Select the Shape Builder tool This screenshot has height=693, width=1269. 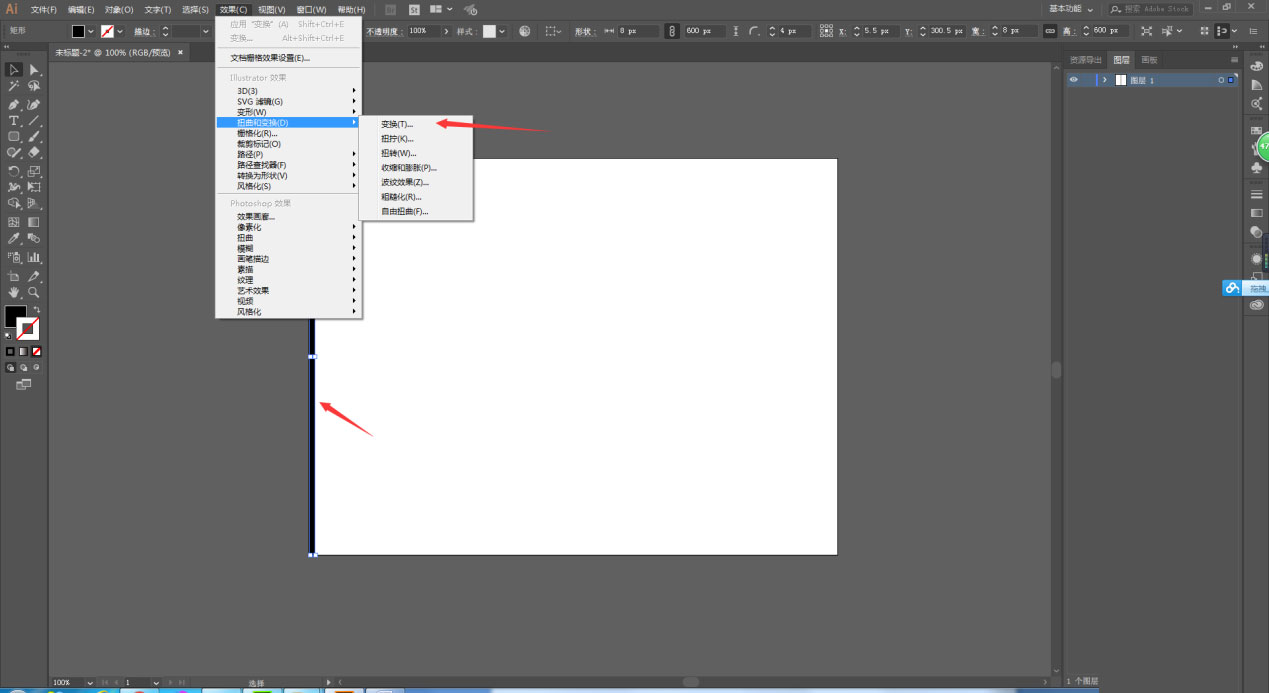click(x=14, y=204)
